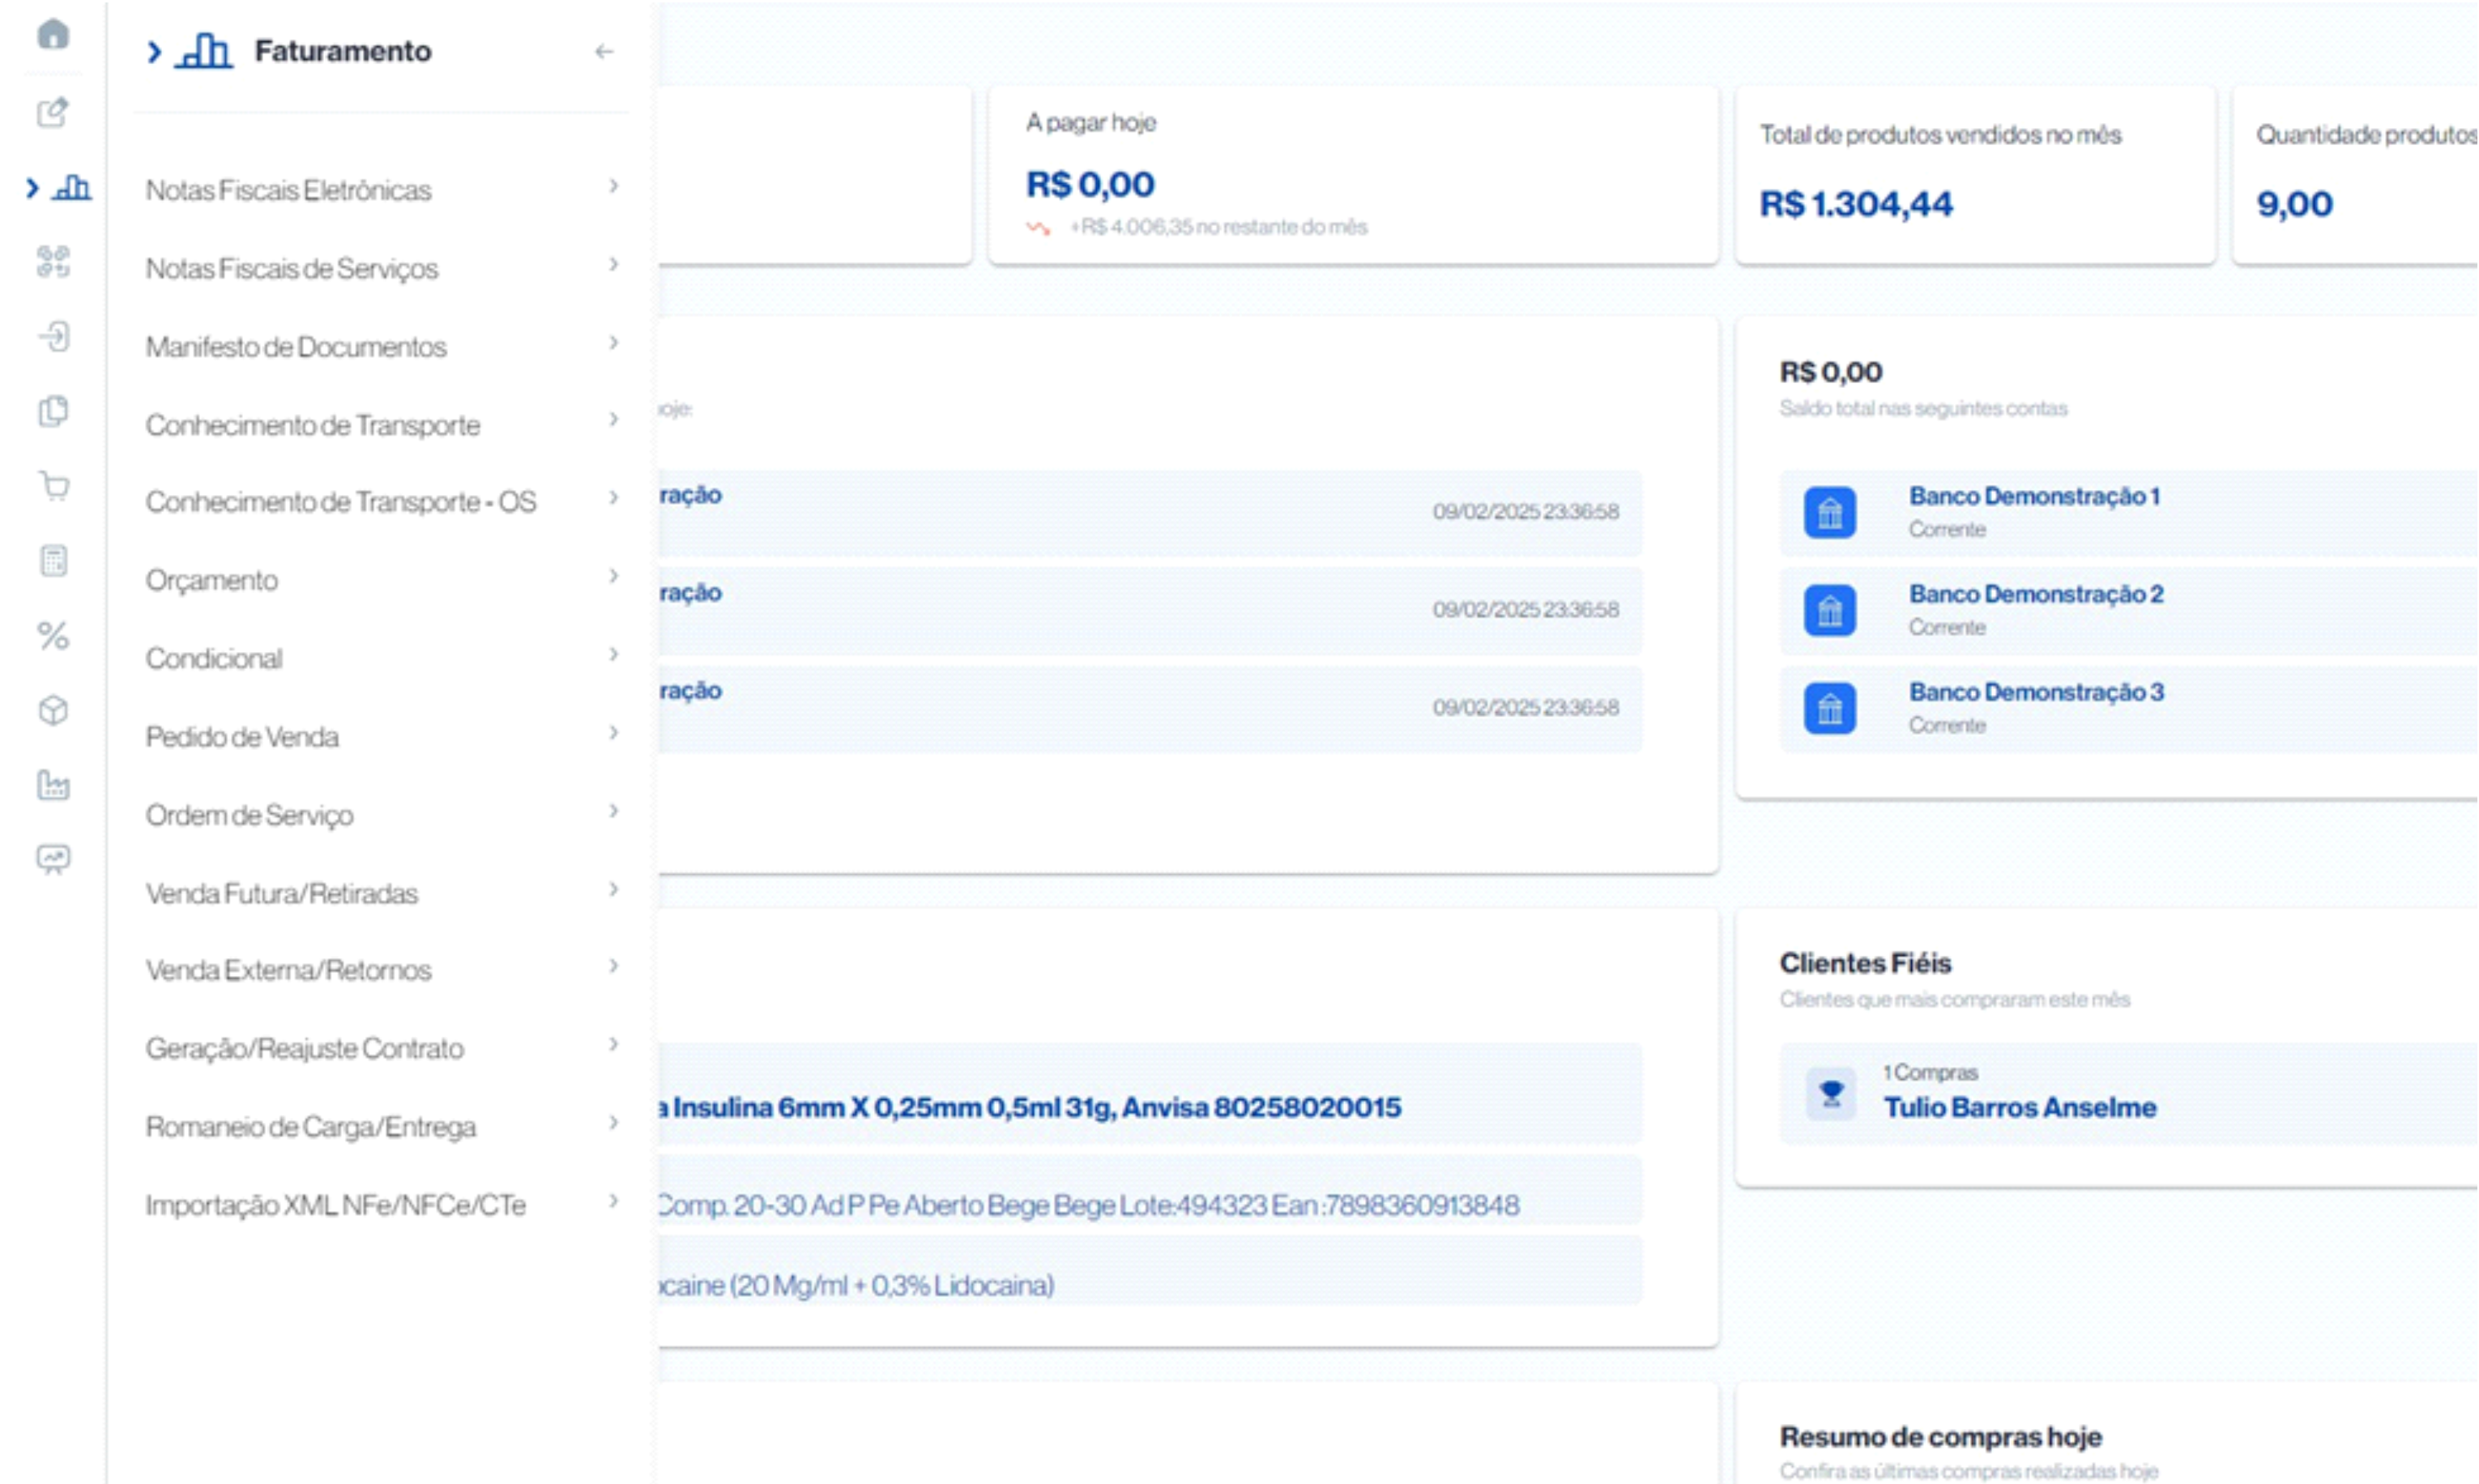Open Tulio Barros Anselme client entry
This screenshot has width=2479, height=1484.
click(x=2019, y=1107)
